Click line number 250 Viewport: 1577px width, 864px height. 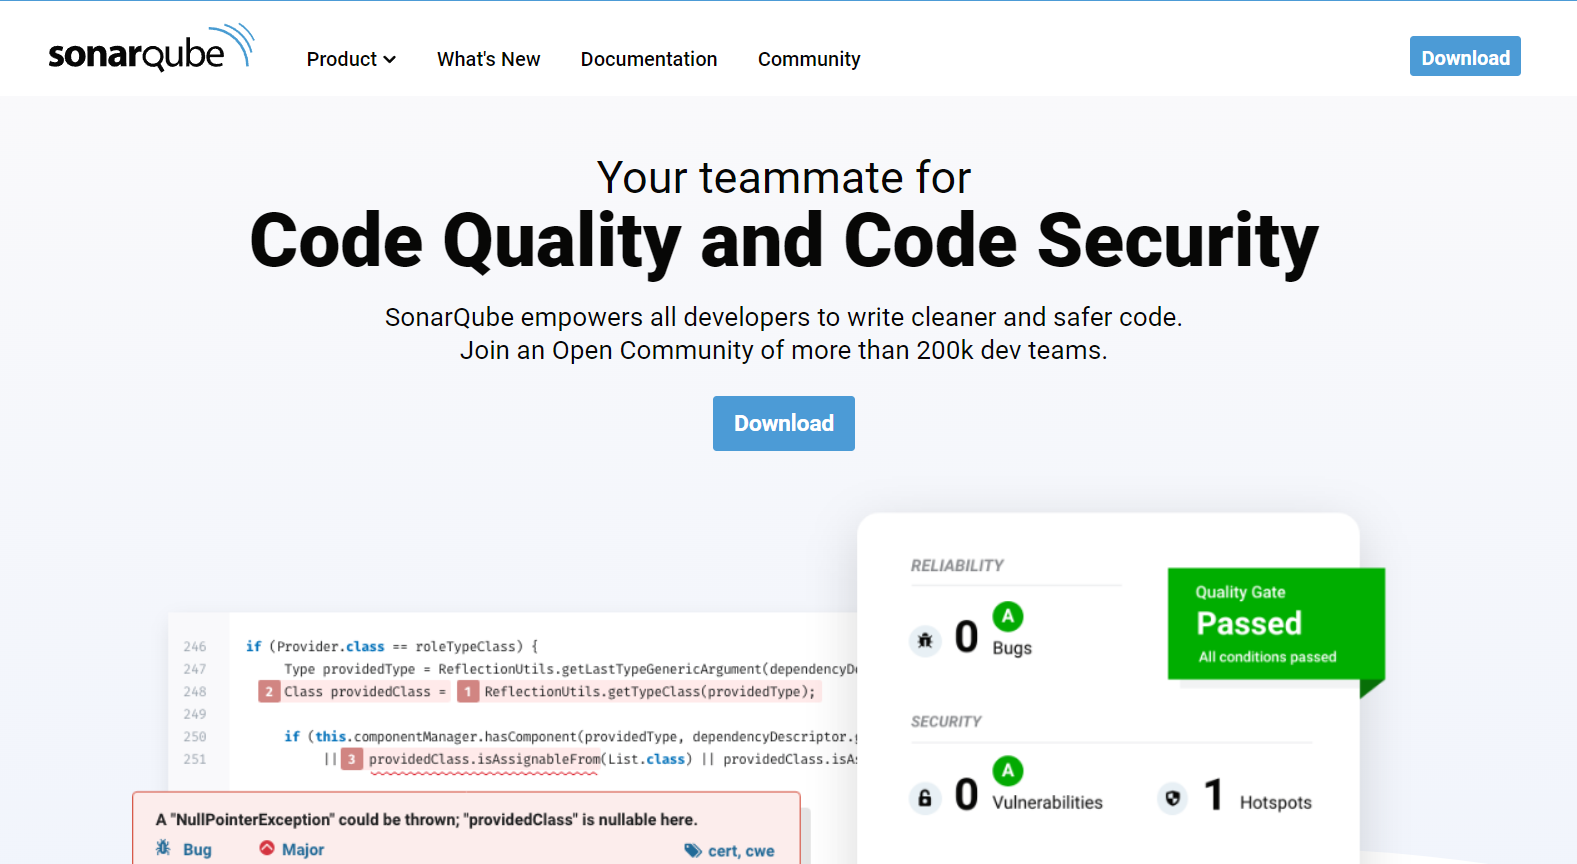pyautogui.click(x=195, y=736)
